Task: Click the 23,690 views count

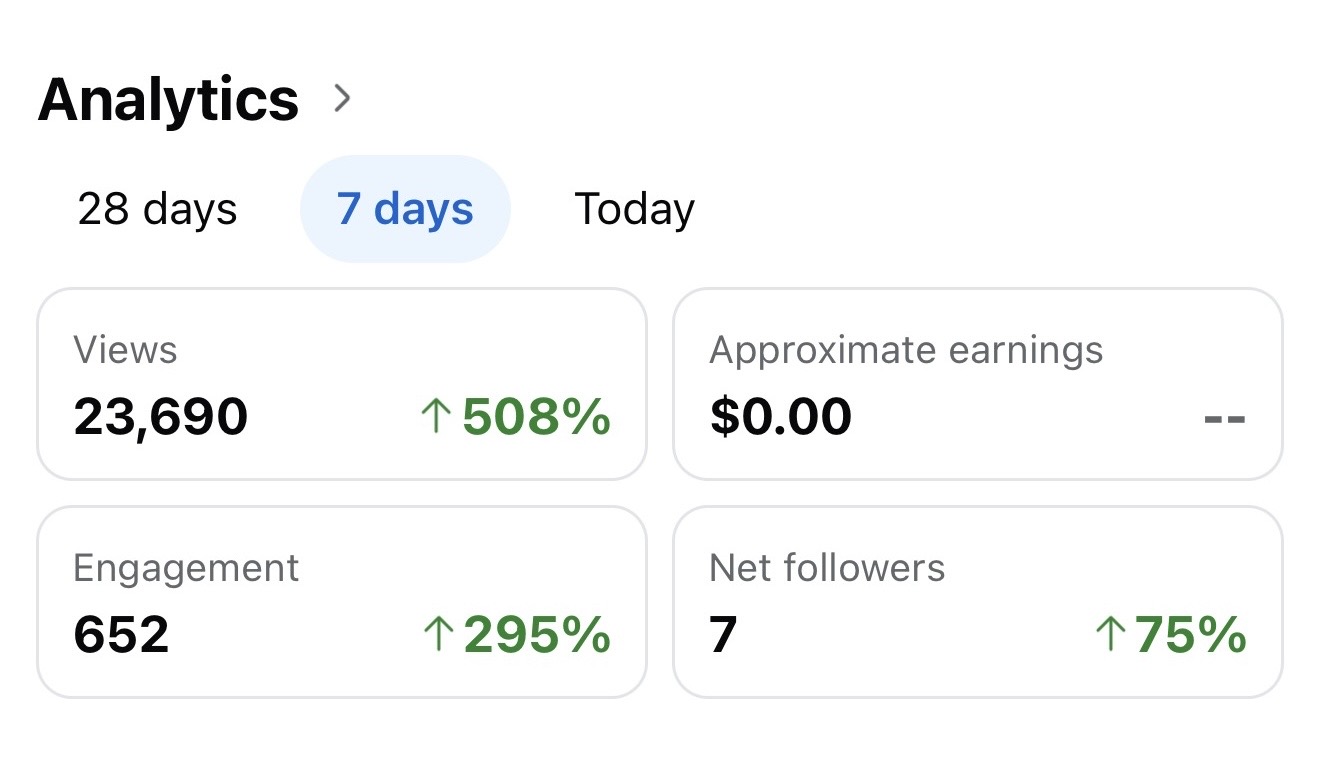Action: pyautogui.click(x=161, y=416)
